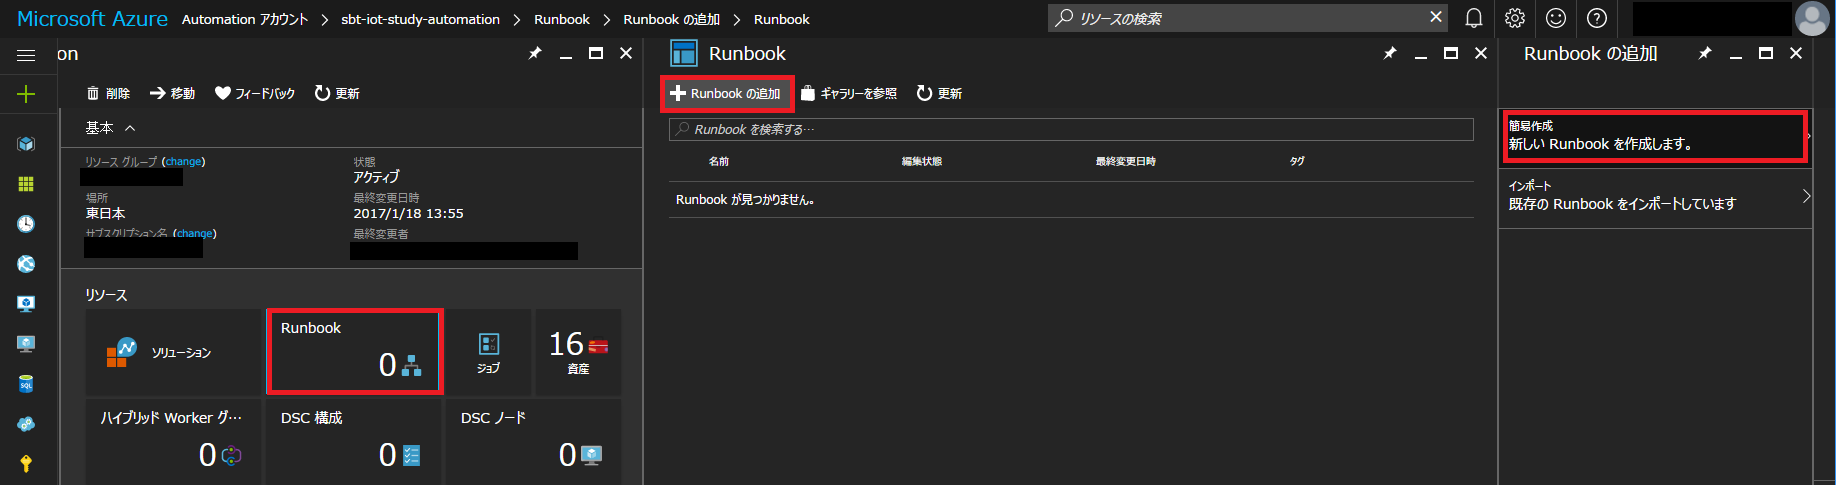Sort by 編集状態 column header
The height and width of the screenshot is (485, 1836).
(x=922, y=161)
